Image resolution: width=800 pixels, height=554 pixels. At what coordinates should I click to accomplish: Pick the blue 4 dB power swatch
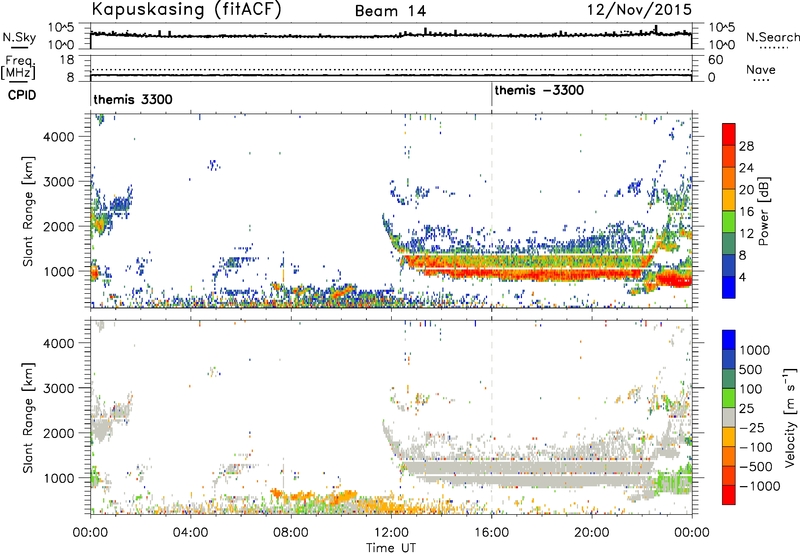(729, 288)
